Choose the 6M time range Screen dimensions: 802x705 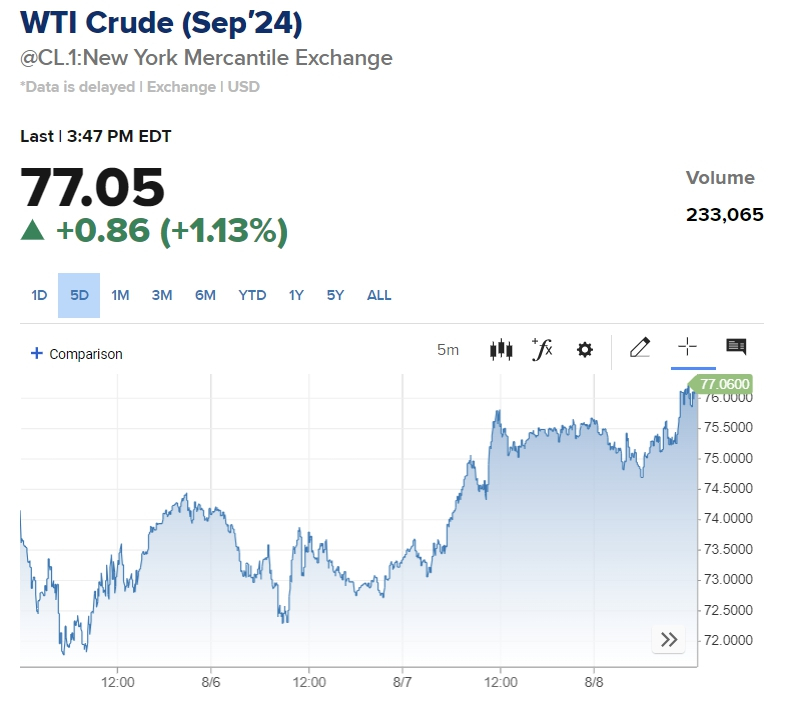(205, 295)
